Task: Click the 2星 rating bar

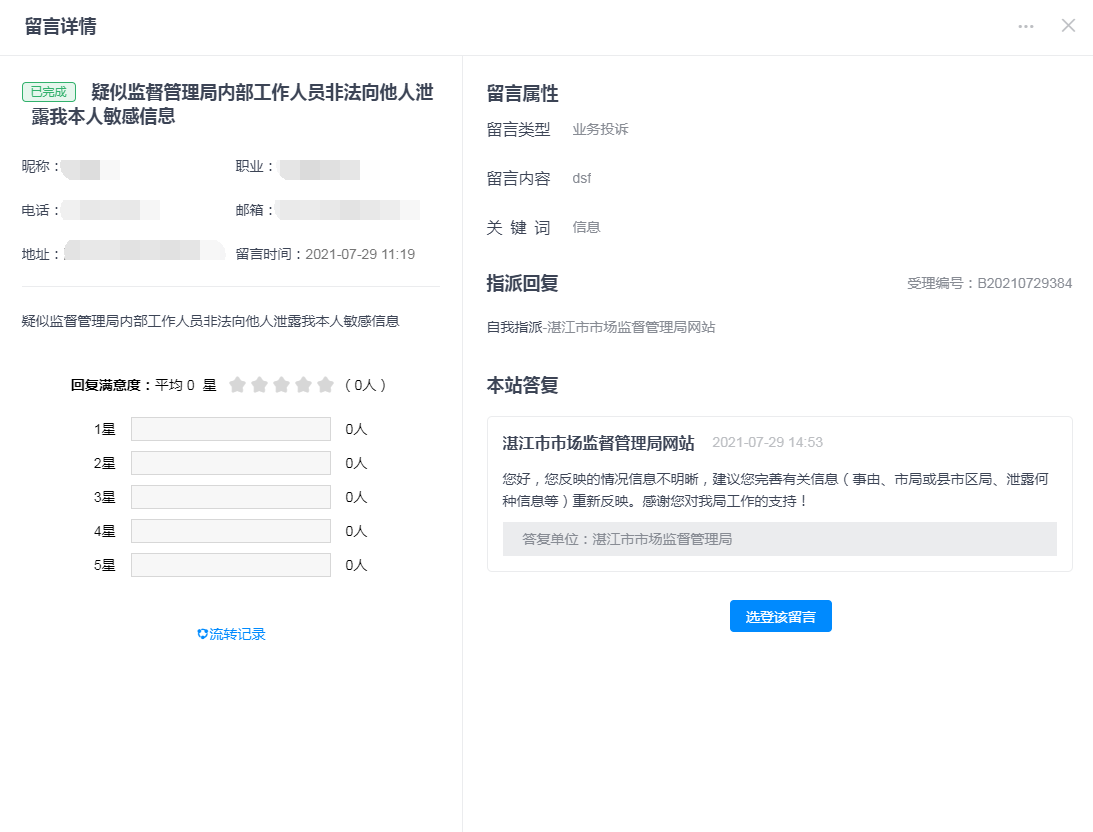Action: coord(230,463)
